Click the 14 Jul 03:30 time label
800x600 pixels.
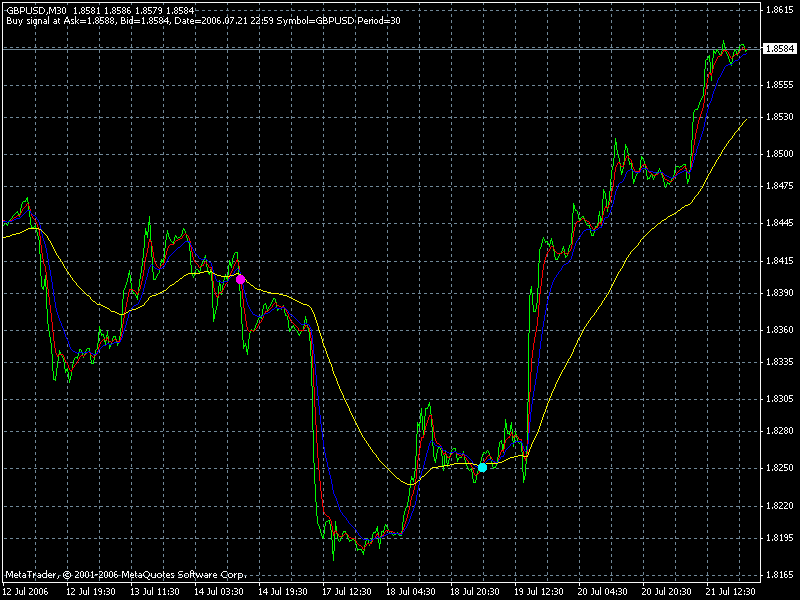[218, 592]
